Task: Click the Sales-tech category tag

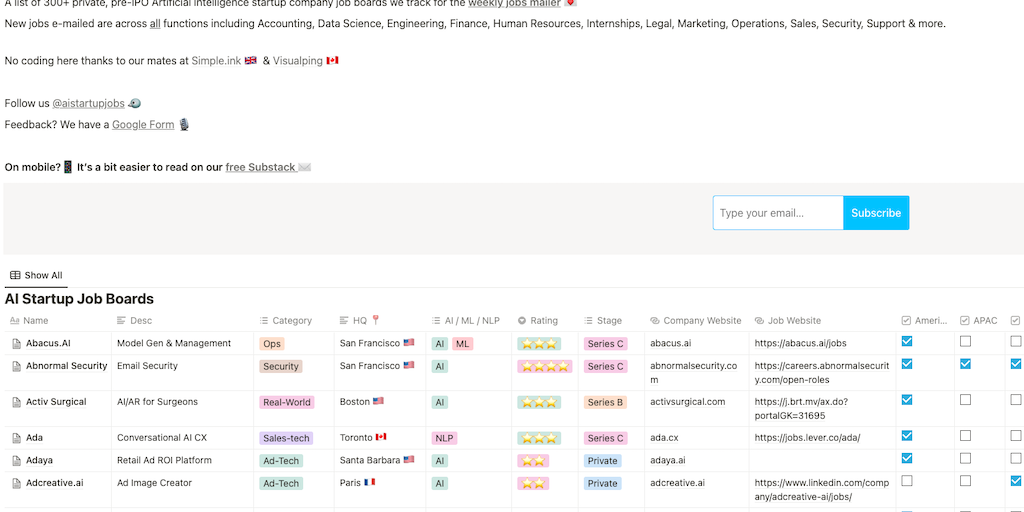Action: pos(286,438)
